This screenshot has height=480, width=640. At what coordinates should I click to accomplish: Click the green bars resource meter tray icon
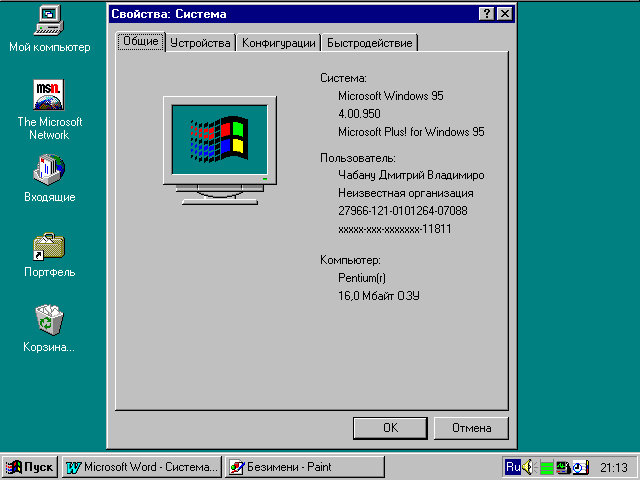point(546,467)
